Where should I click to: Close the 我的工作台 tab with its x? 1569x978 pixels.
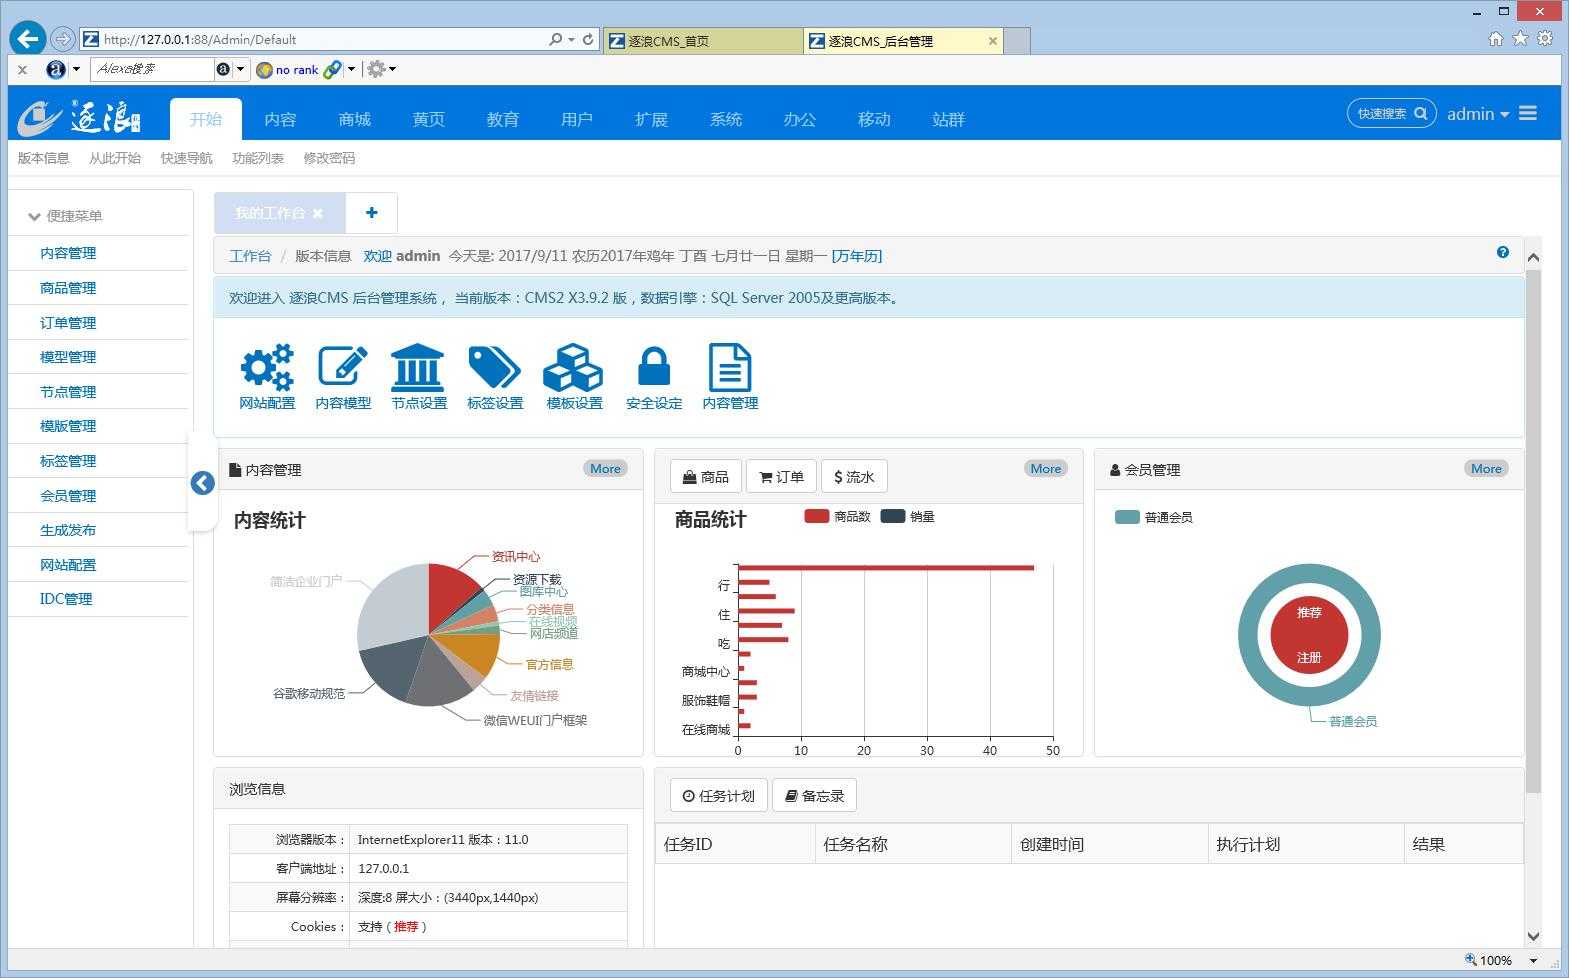tap(318, 213)
